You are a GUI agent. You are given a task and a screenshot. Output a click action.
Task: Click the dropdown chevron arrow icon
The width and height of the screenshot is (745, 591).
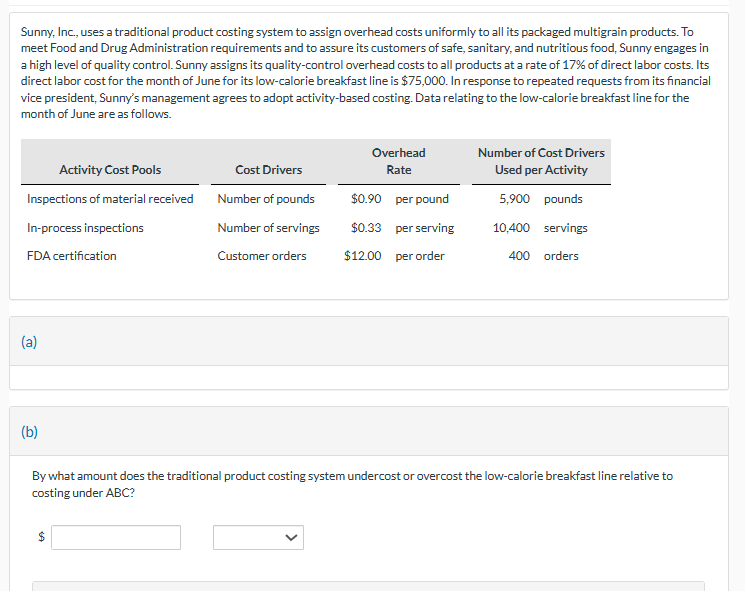click(291, 537)
